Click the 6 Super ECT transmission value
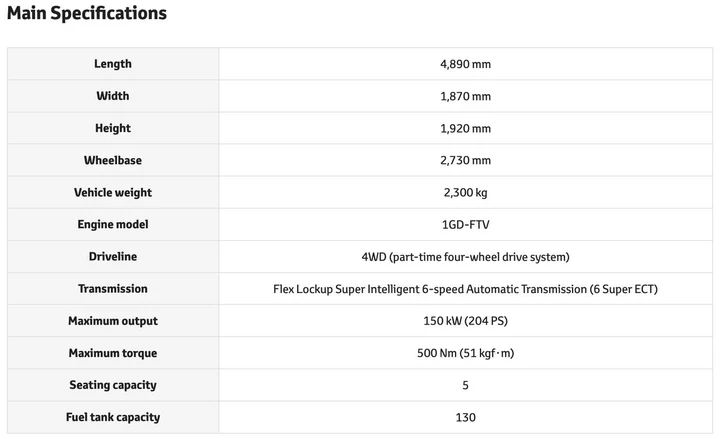This screenshot has width=720, height=441. pyautogui.click(x=465, y=289)
